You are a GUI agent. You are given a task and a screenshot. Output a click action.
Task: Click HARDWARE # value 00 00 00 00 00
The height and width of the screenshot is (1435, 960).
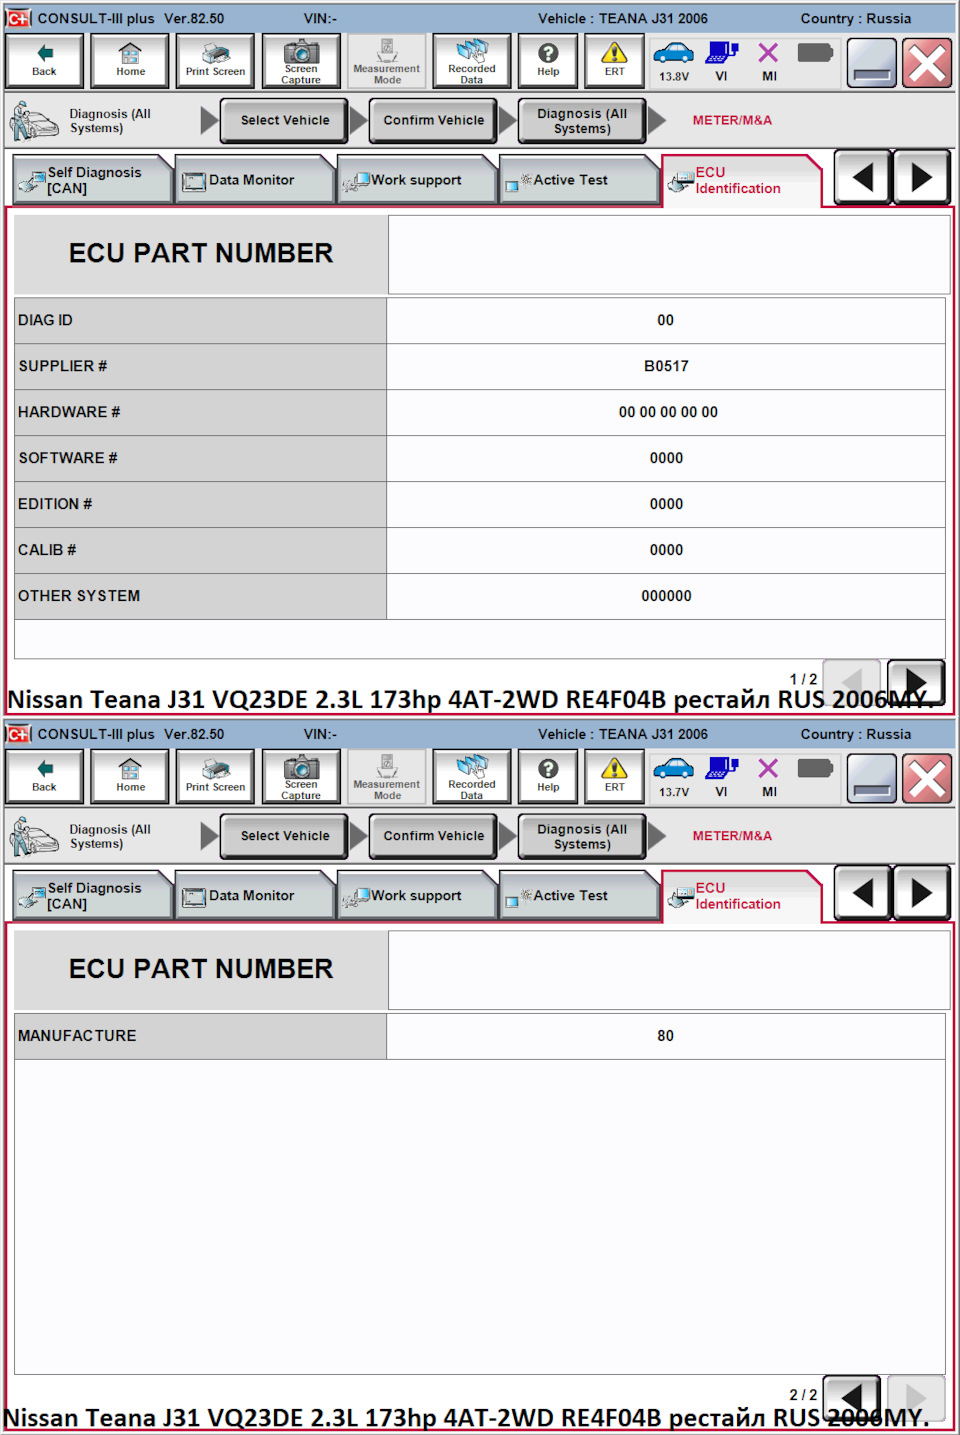pos(666,412)
